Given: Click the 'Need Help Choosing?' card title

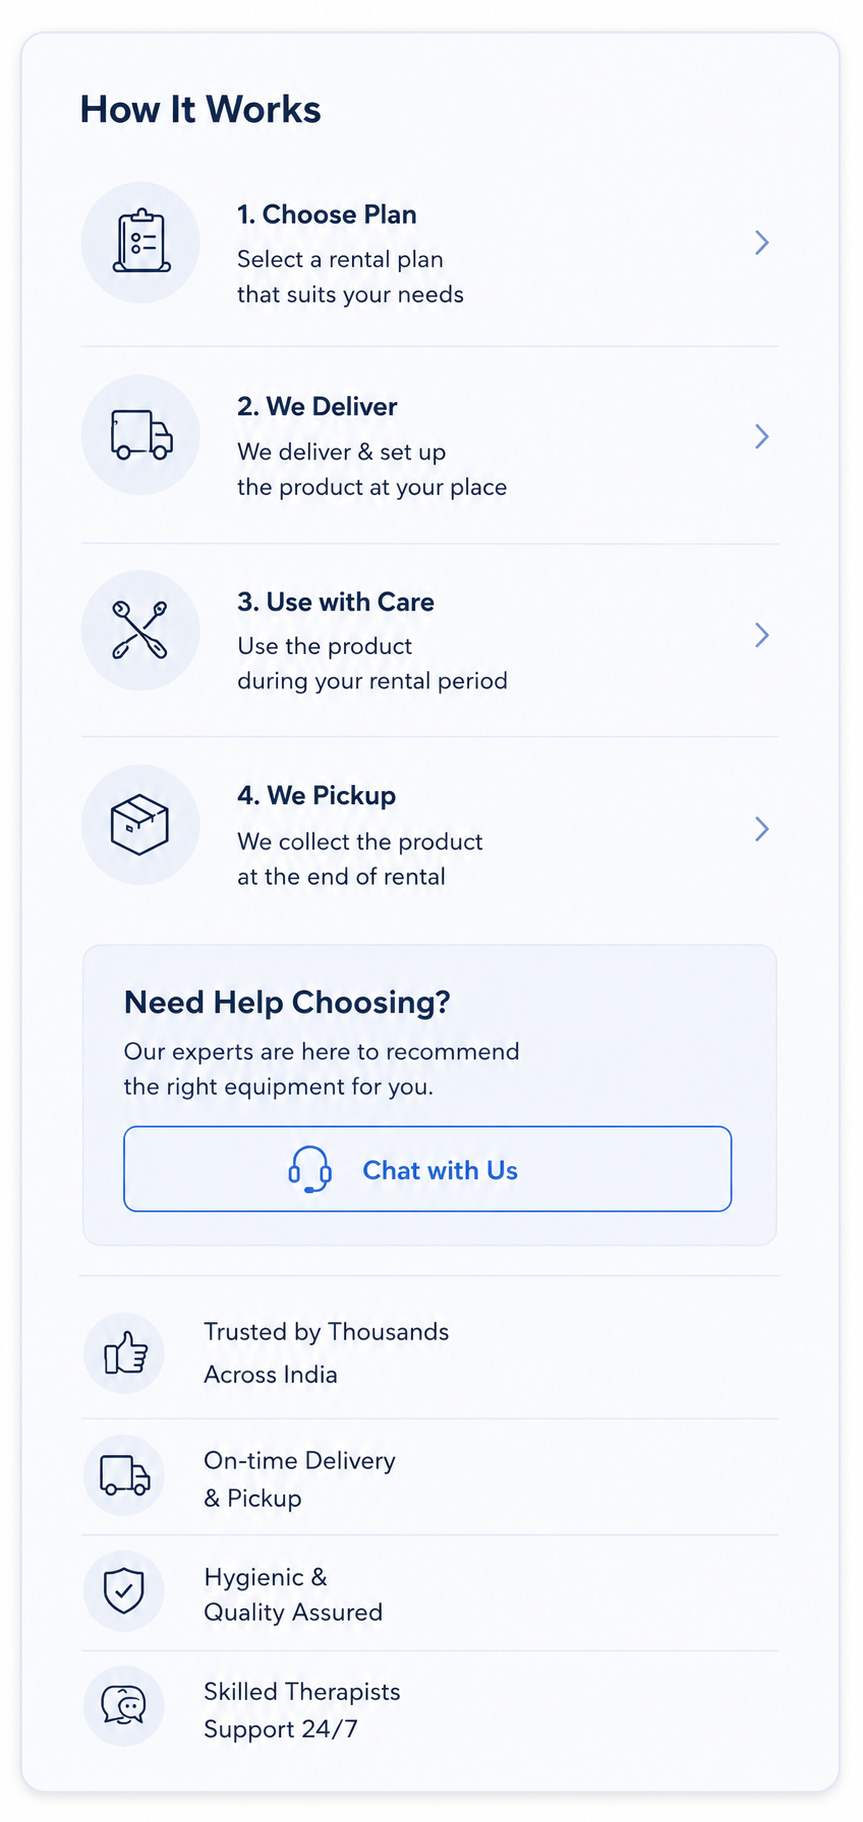Looking at the screenshot, I should tap(287, 1002).
